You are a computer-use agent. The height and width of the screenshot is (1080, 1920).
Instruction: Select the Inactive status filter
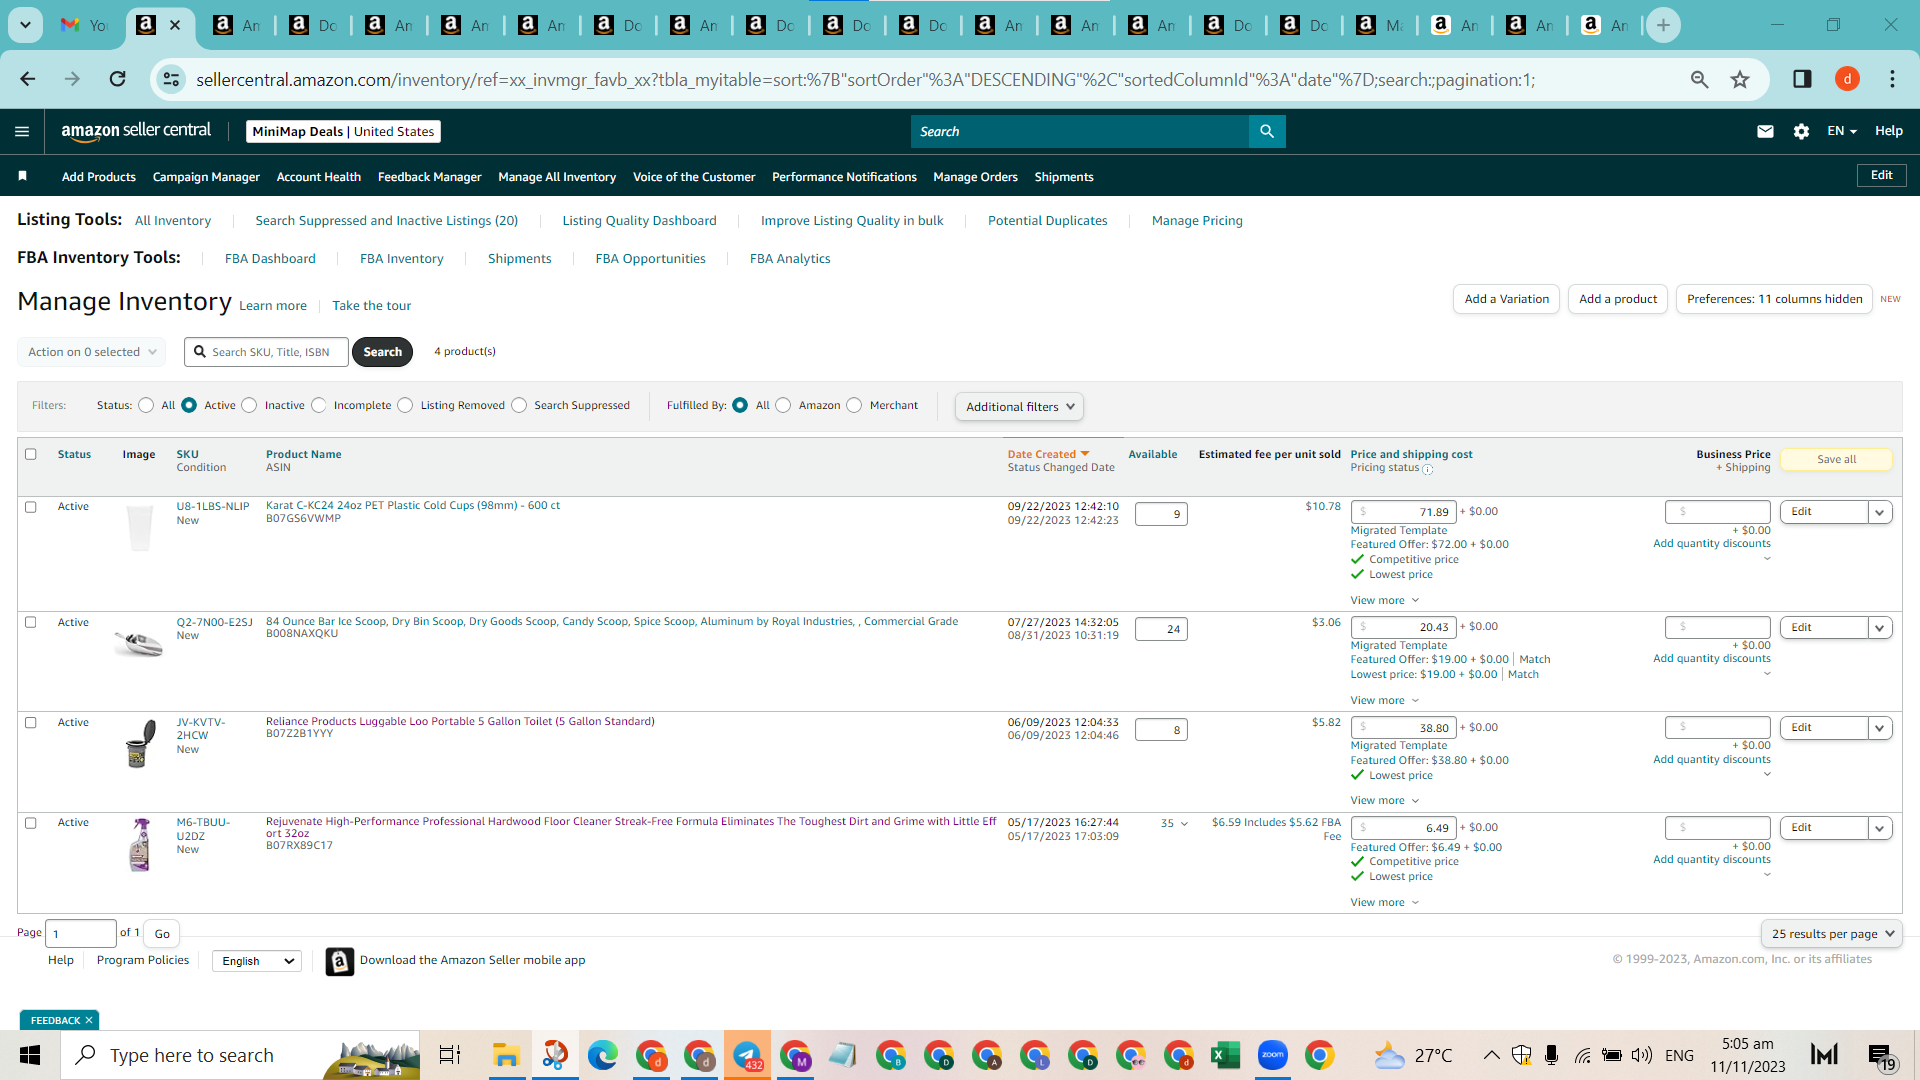[249, 405]
